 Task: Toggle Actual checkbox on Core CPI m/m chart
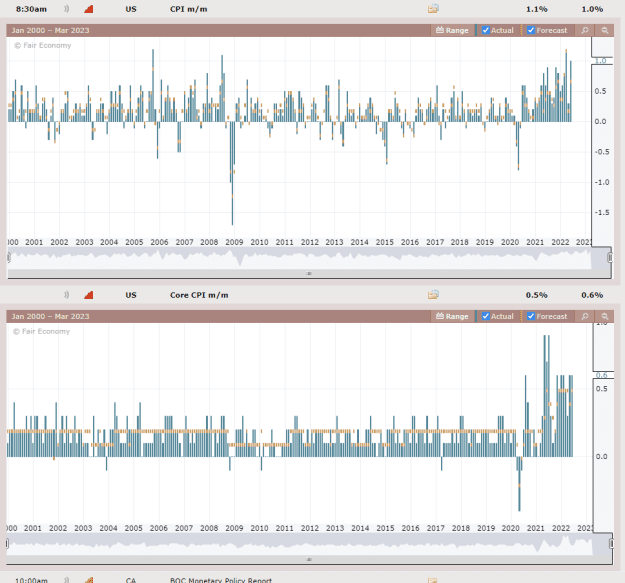click(485, 316)
